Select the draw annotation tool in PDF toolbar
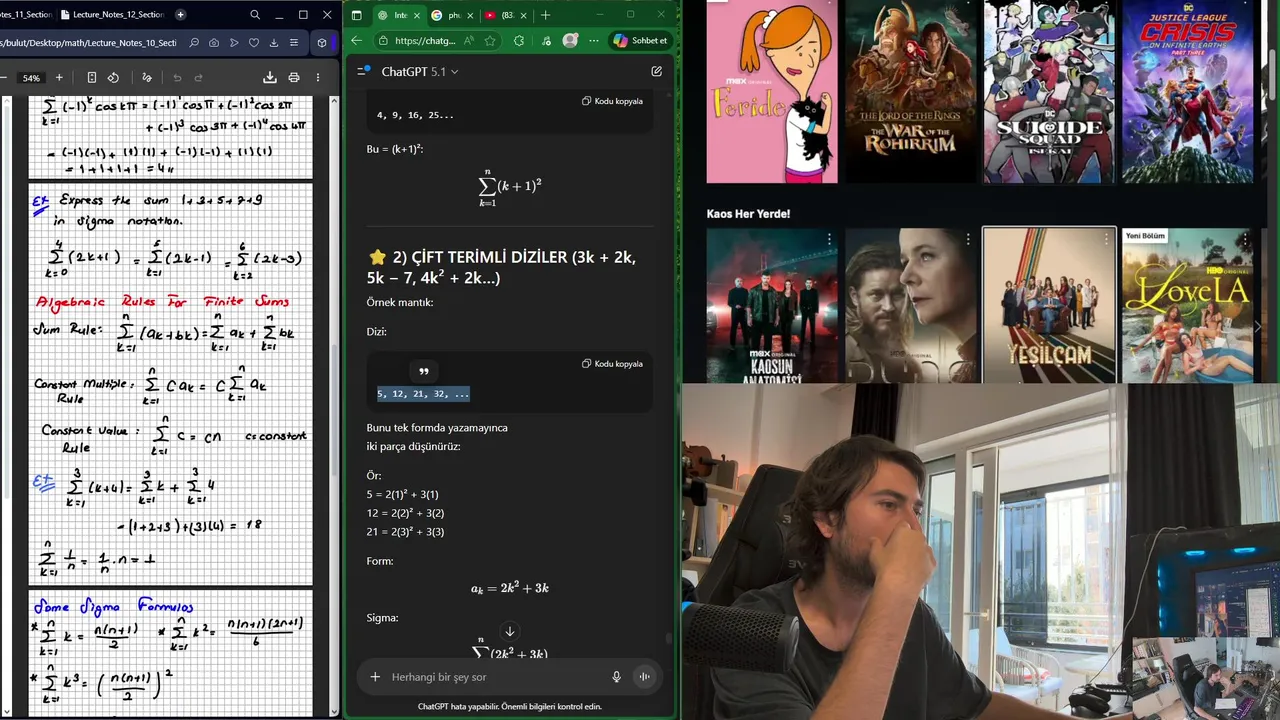 tap(147, 77)
